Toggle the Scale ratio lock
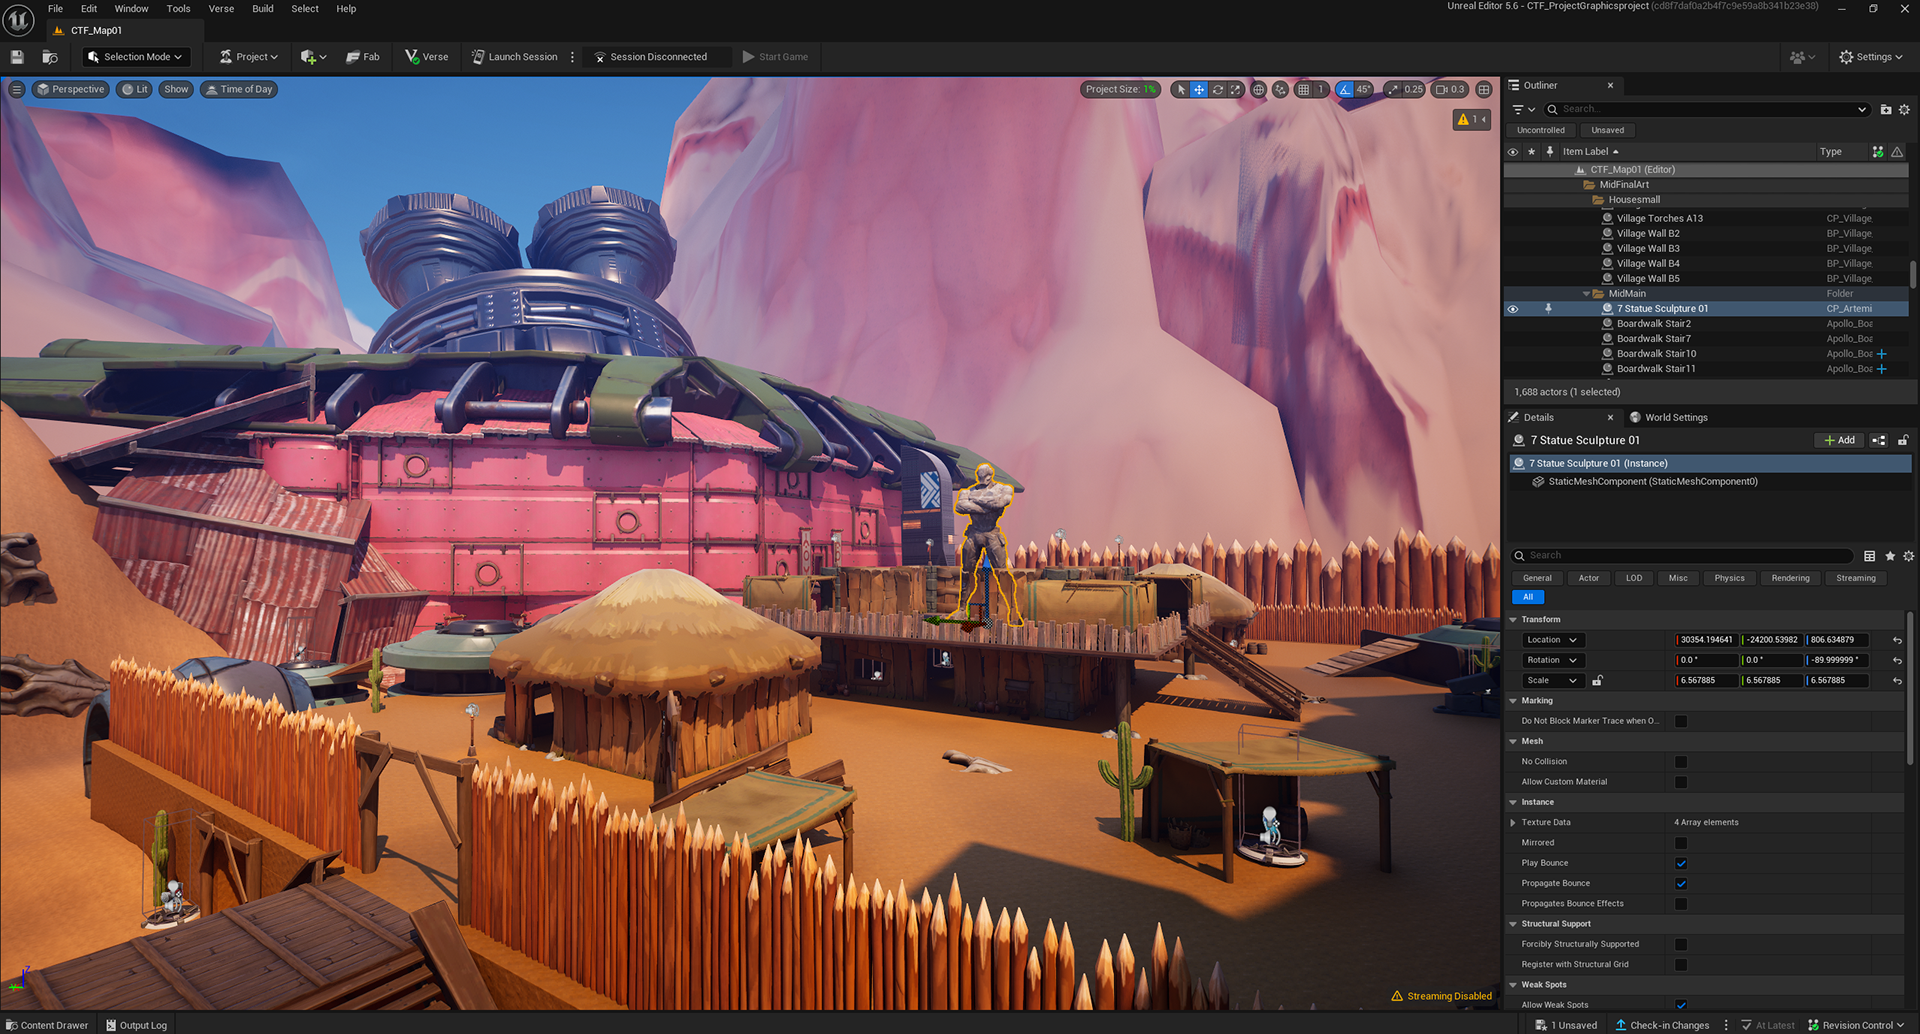 (1597, 681)
